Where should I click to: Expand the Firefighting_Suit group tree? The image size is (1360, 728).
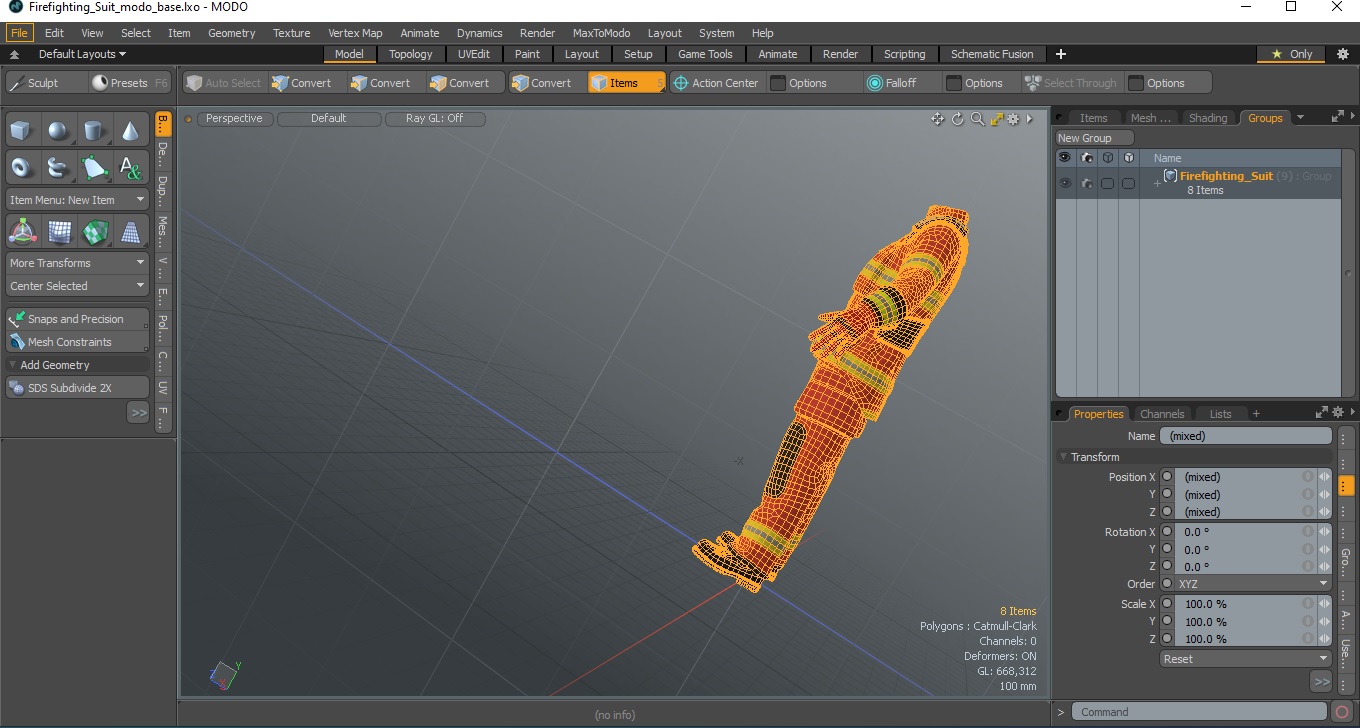pos(1157,183)
